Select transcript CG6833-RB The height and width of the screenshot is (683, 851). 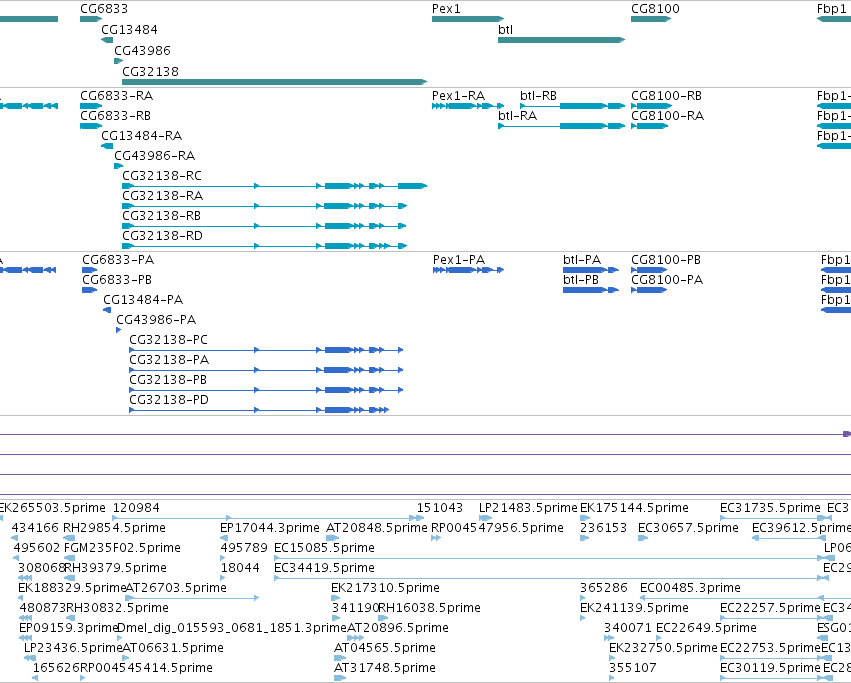[116, 116]
